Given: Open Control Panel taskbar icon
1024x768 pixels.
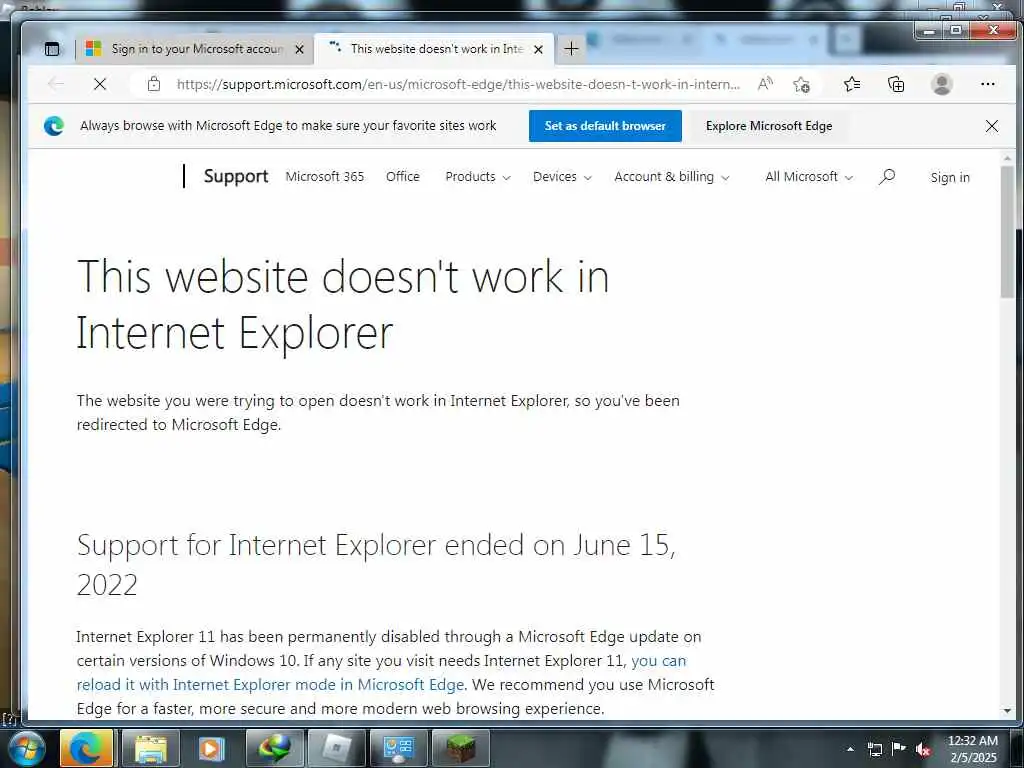Looking at the screenshot, I should click(398, 748).
